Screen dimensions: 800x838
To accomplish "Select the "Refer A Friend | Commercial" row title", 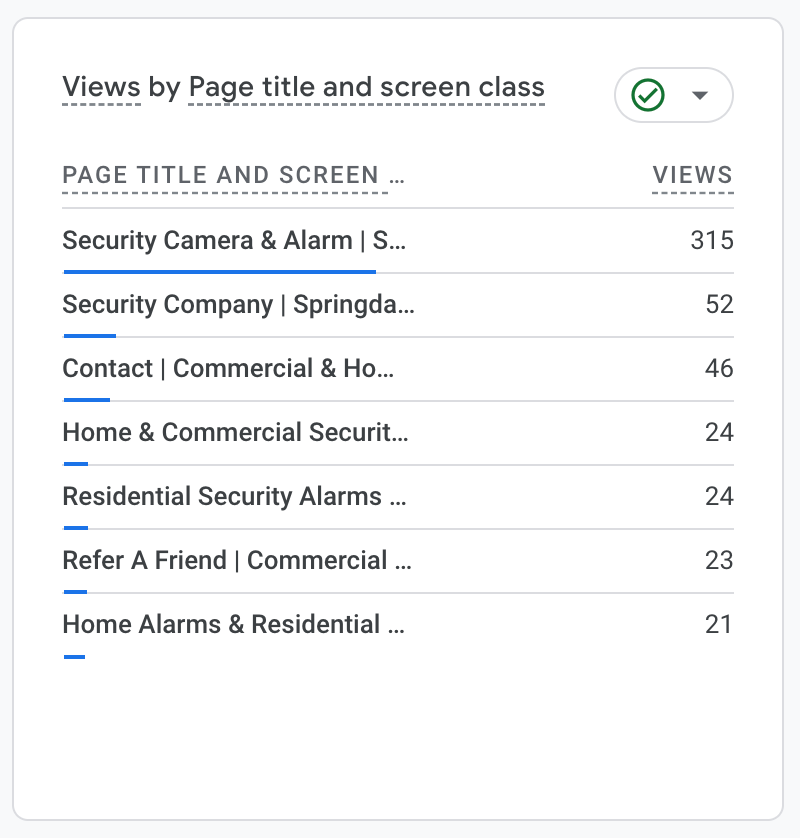I will [237, 560].
